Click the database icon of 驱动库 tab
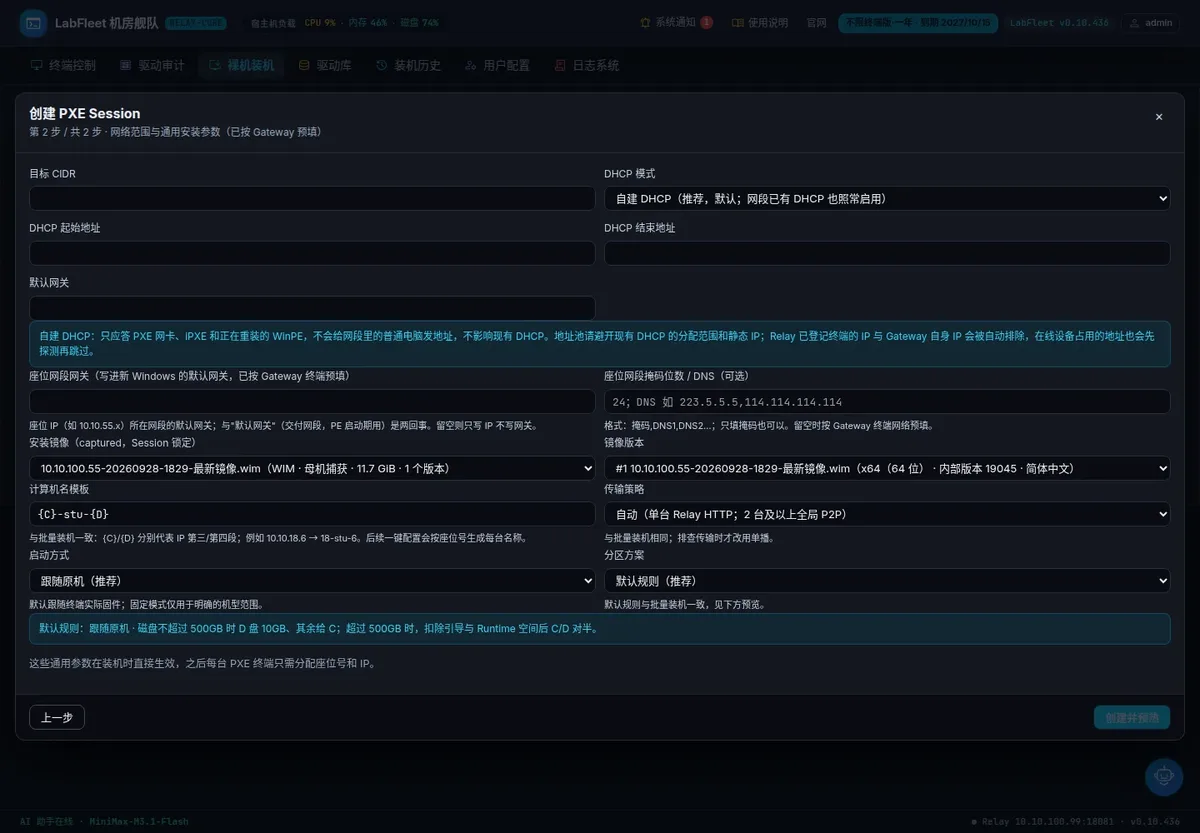Screen dimensions: 1200x833 303,65
